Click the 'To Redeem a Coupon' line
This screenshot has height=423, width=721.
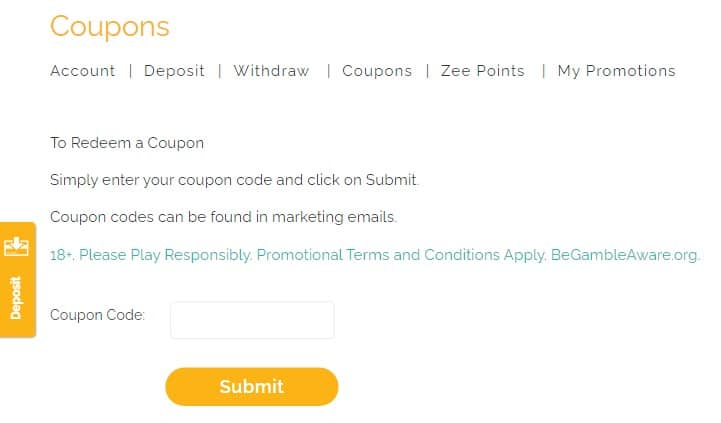[x=127, y=143]
